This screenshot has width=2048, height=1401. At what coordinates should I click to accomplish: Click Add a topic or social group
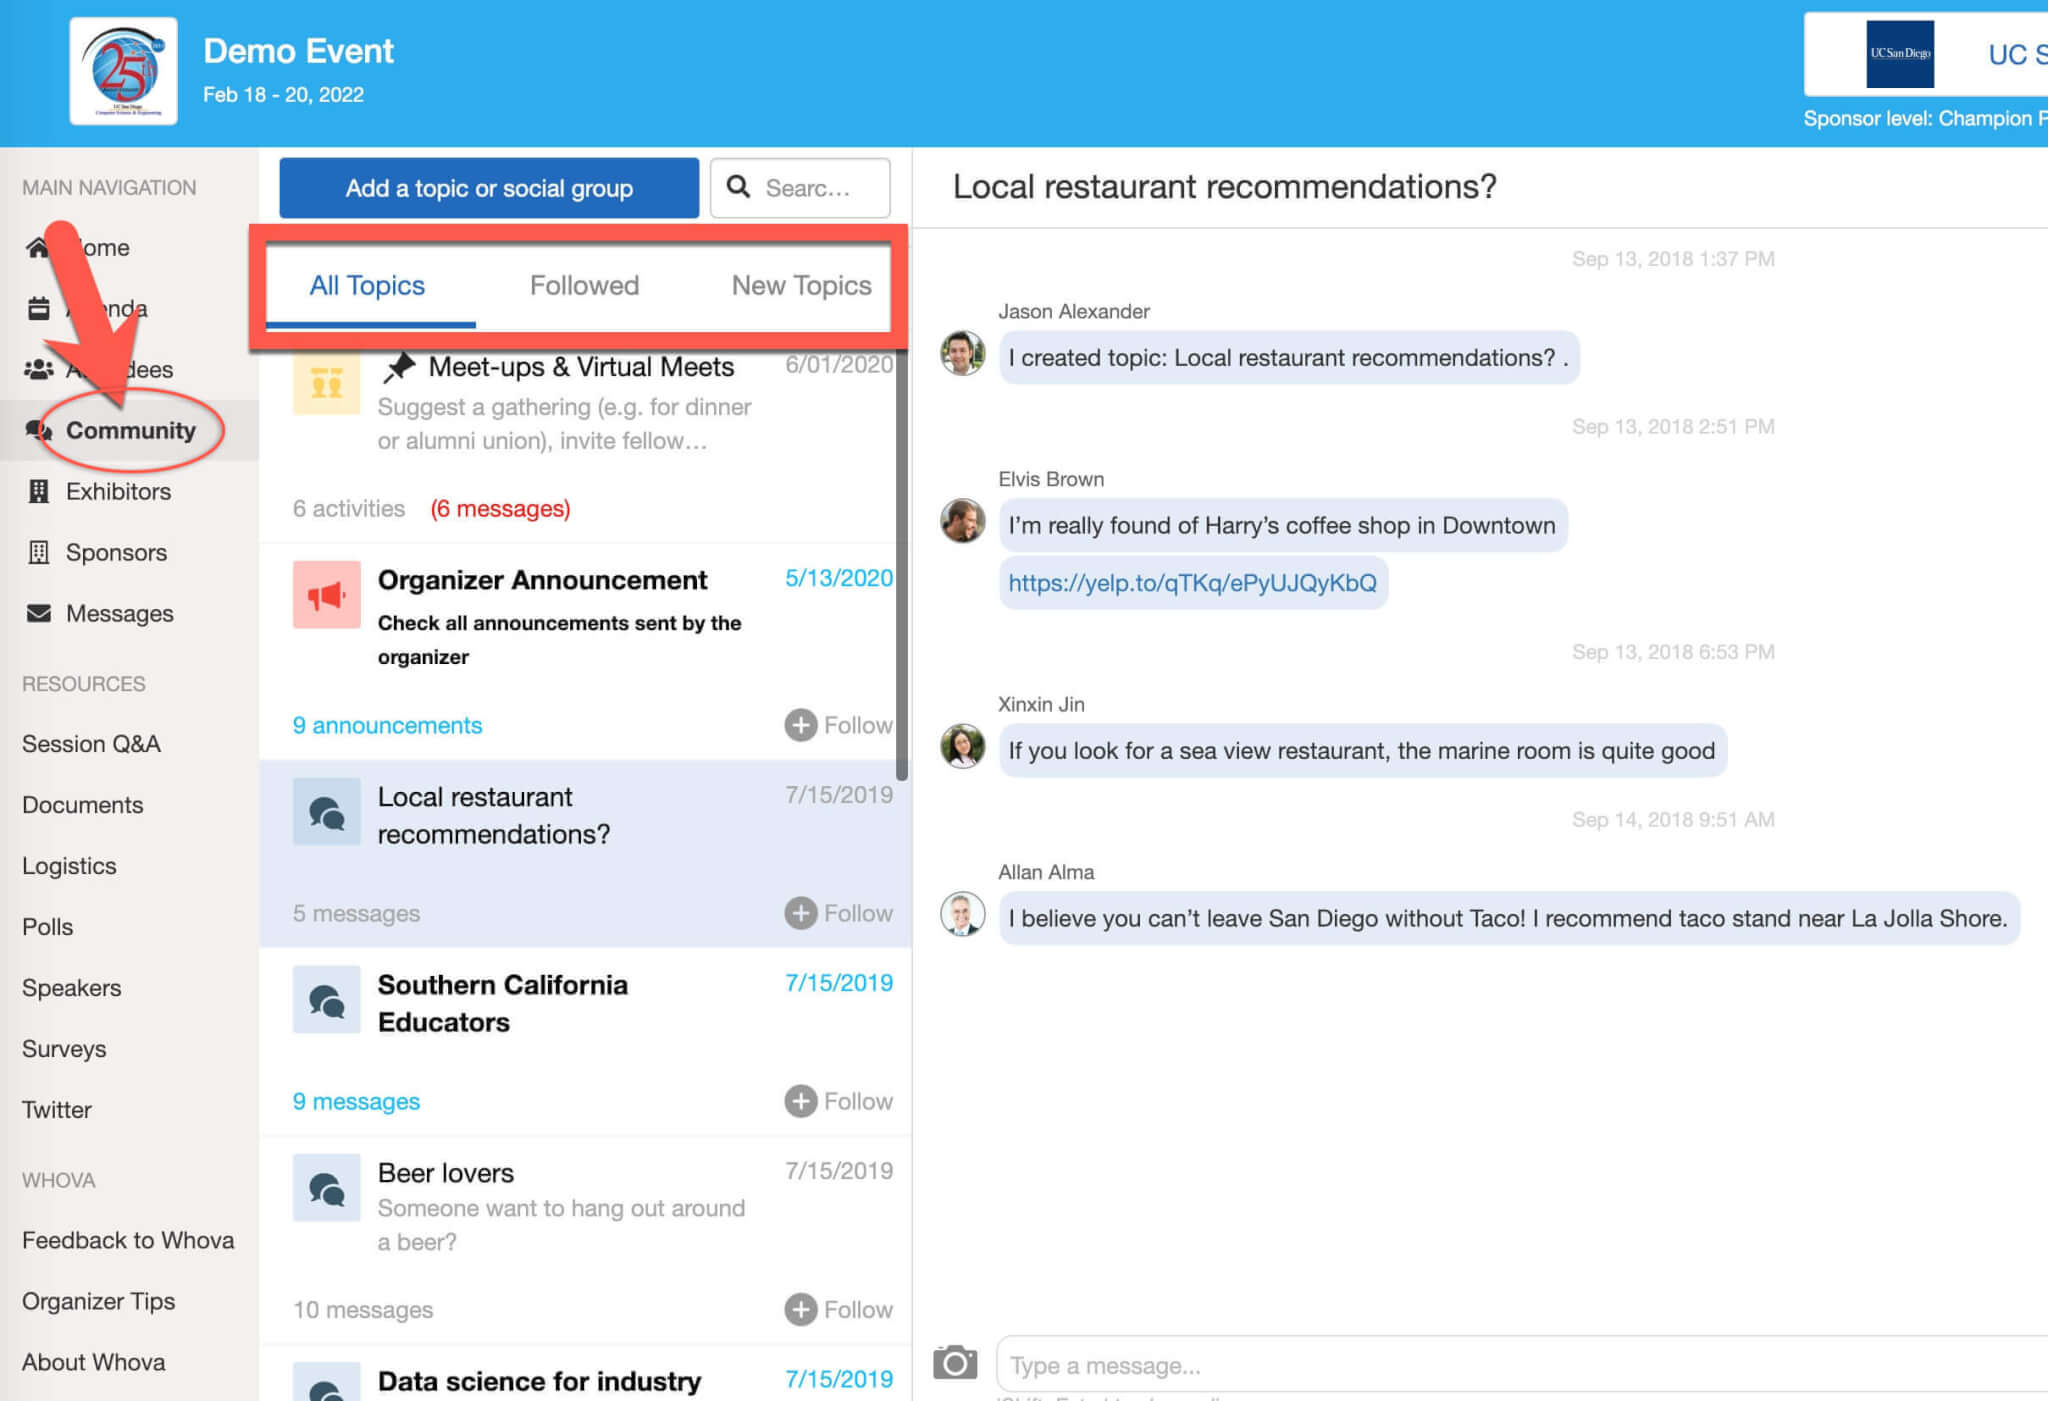[x=489, y=188]
